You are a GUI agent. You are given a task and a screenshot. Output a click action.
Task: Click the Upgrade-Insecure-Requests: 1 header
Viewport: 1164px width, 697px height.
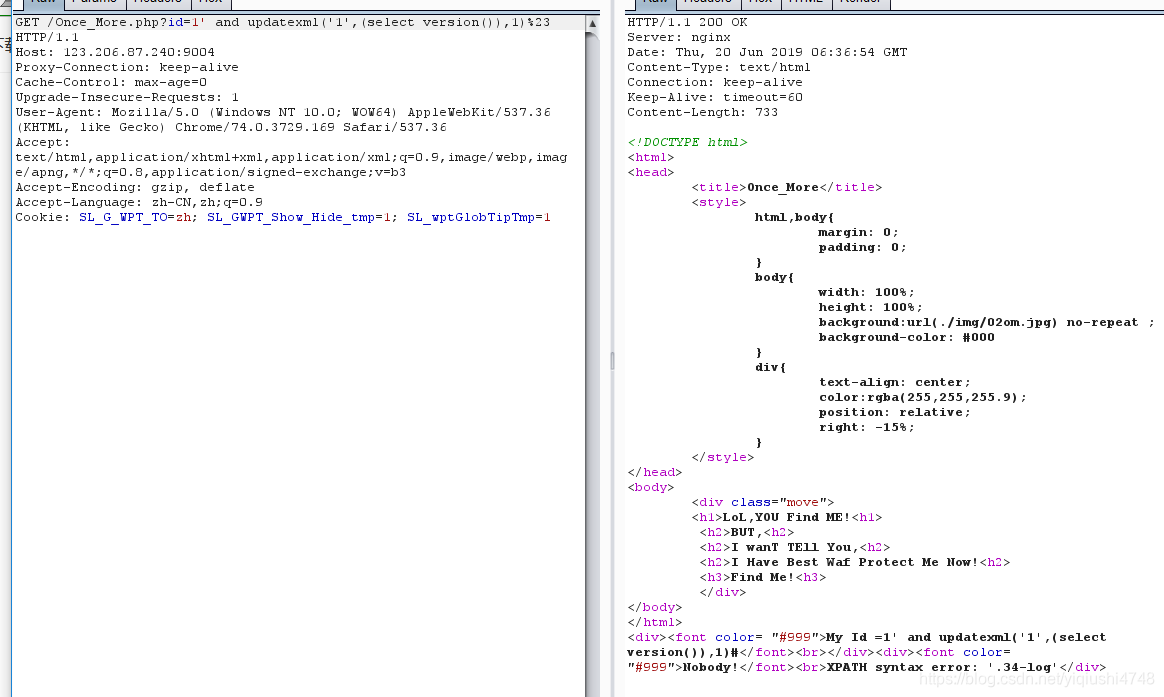pos(127,97)
